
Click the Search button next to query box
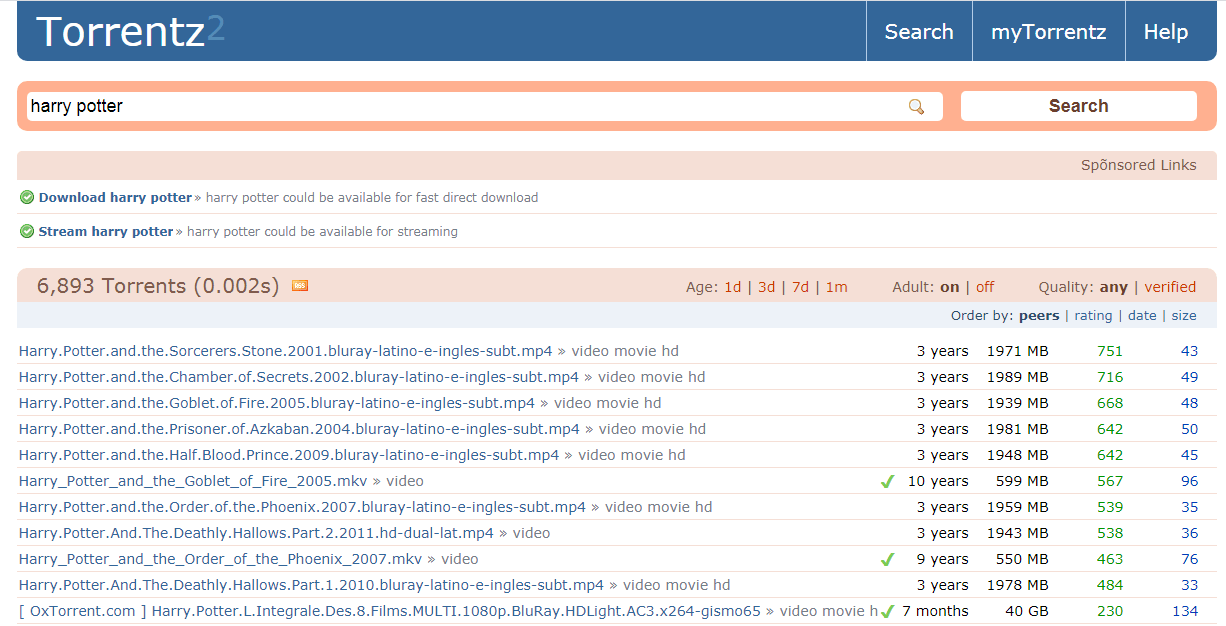(1078, 106)
